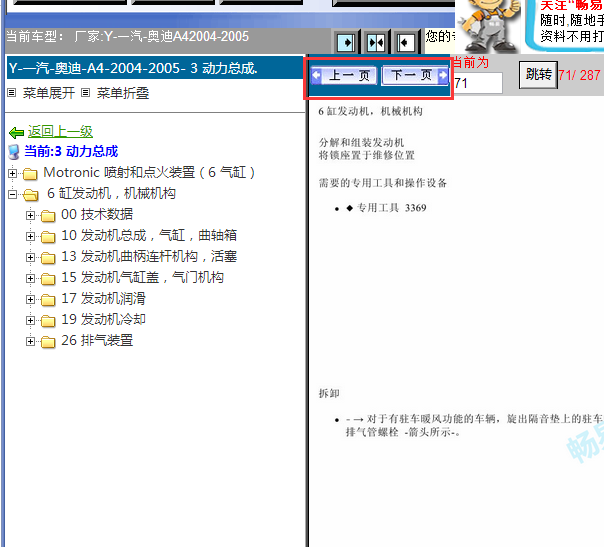Click the page number input field showing 71
Viewport: 604px width, 547px height.
point(478,83)
